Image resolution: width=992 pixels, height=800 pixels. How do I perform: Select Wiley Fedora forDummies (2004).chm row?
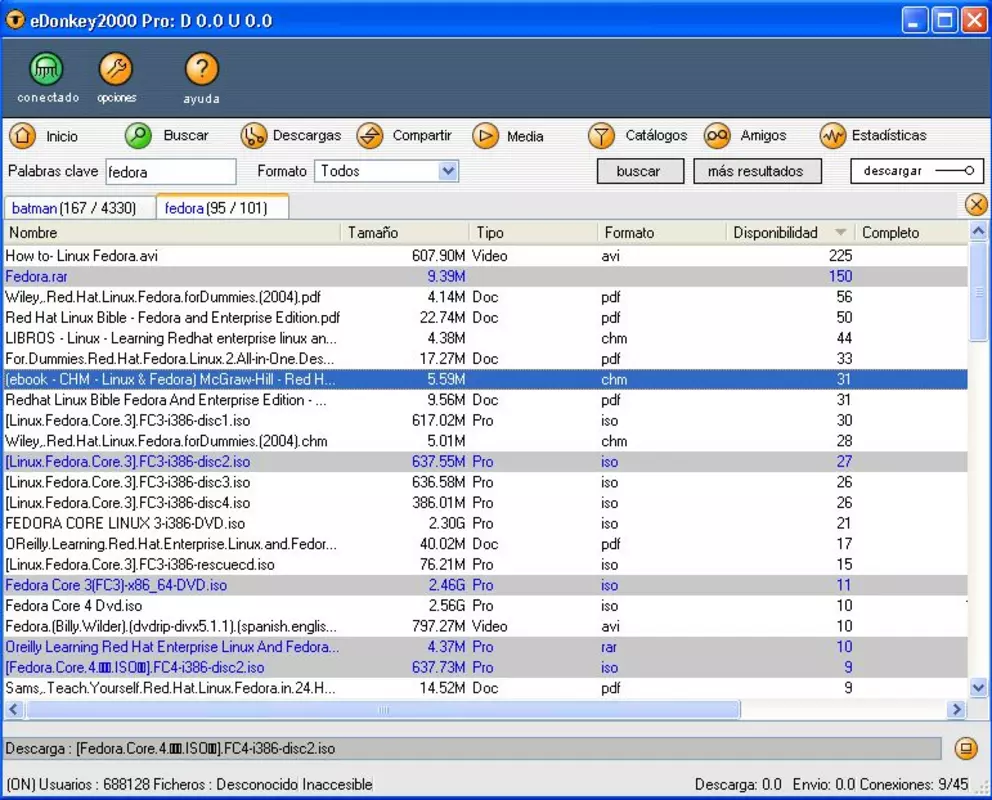[x=486, y=441]
